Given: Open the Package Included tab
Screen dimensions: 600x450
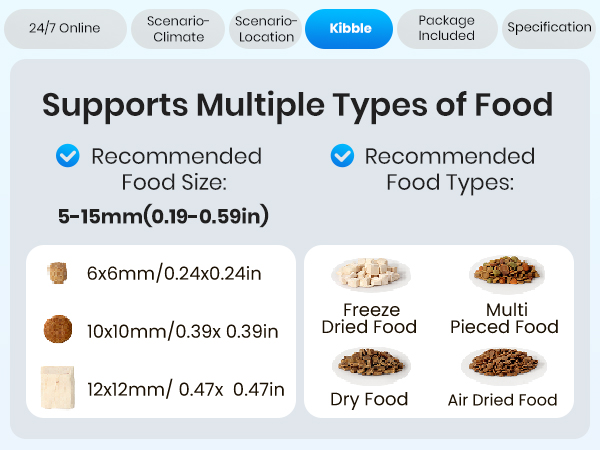Looking at the screenshot, I should [x=446, y=28].
